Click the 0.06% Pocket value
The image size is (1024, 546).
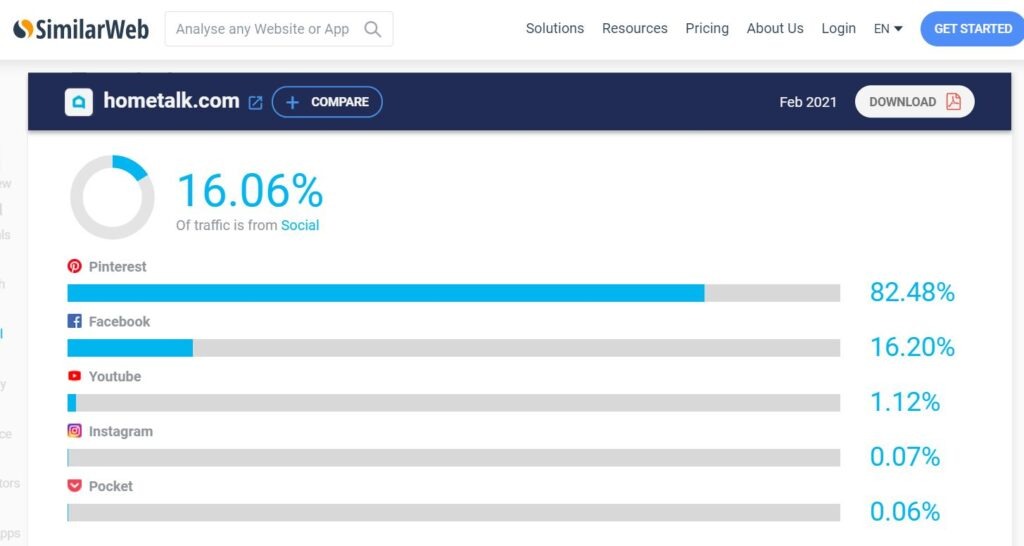904,511
